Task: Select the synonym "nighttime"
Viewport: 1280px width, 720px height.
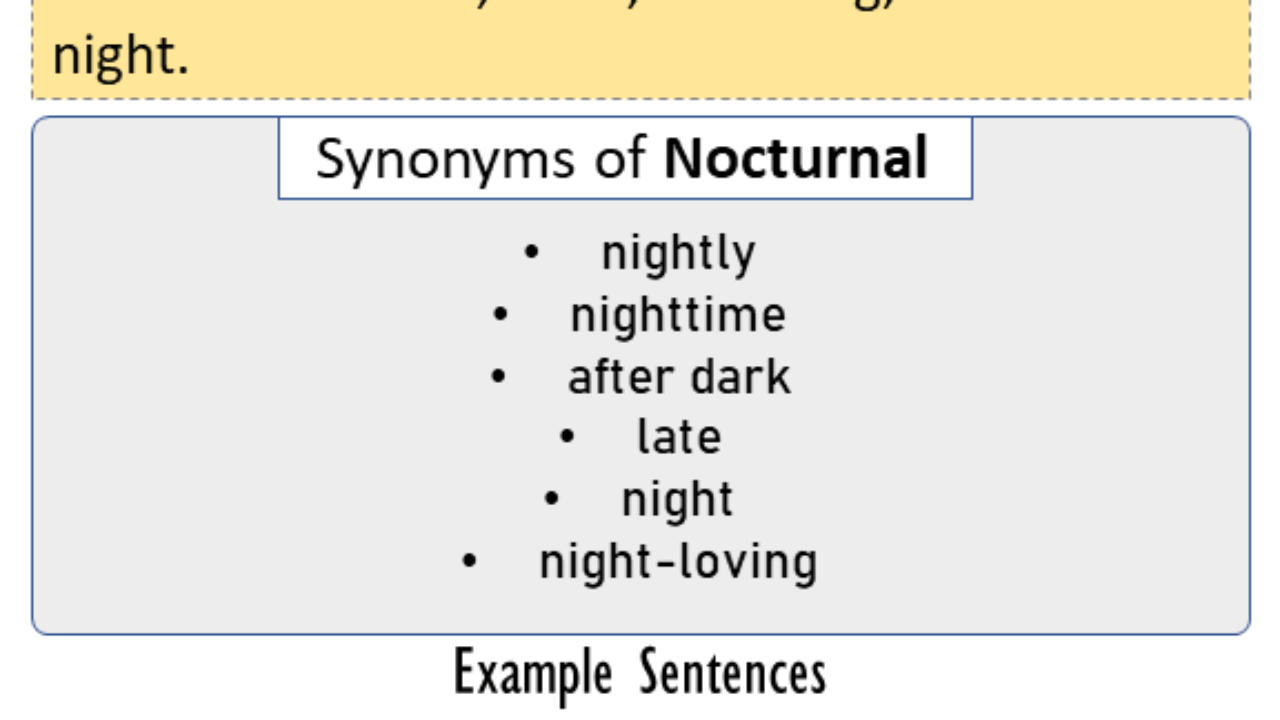Action: (678, 315)
